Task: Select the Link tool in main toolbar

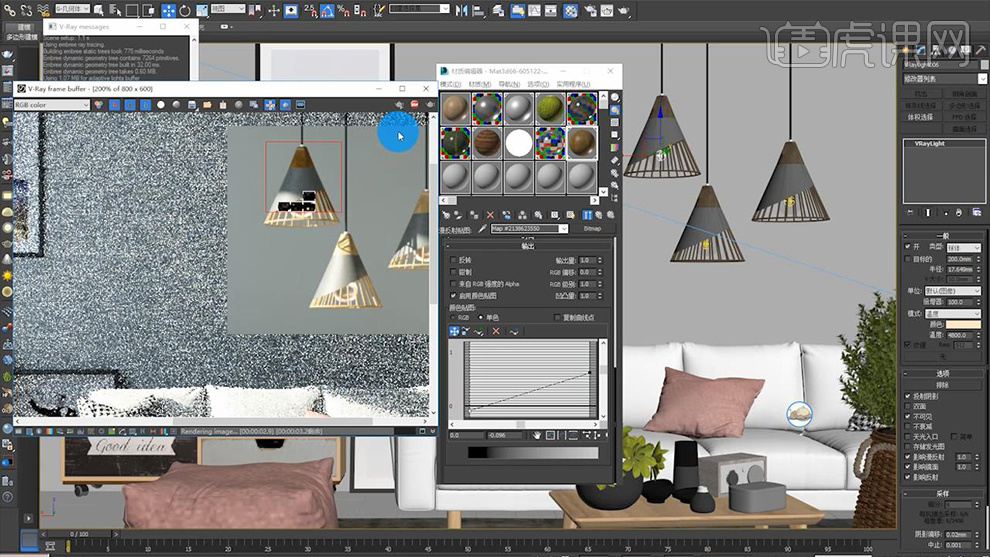Action: (x=9, y=10)
